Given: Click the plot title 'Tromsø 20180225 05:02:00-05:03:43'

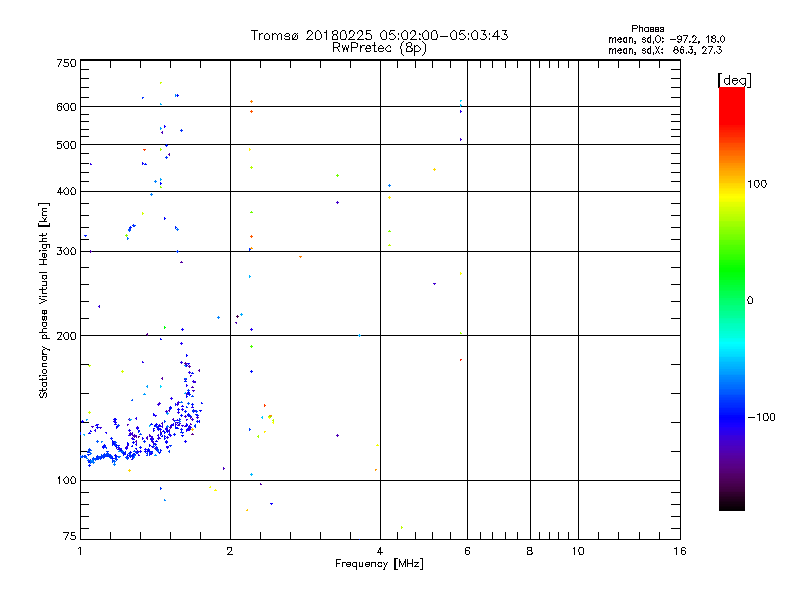Looking at the screenshot, I should (379, 35).
